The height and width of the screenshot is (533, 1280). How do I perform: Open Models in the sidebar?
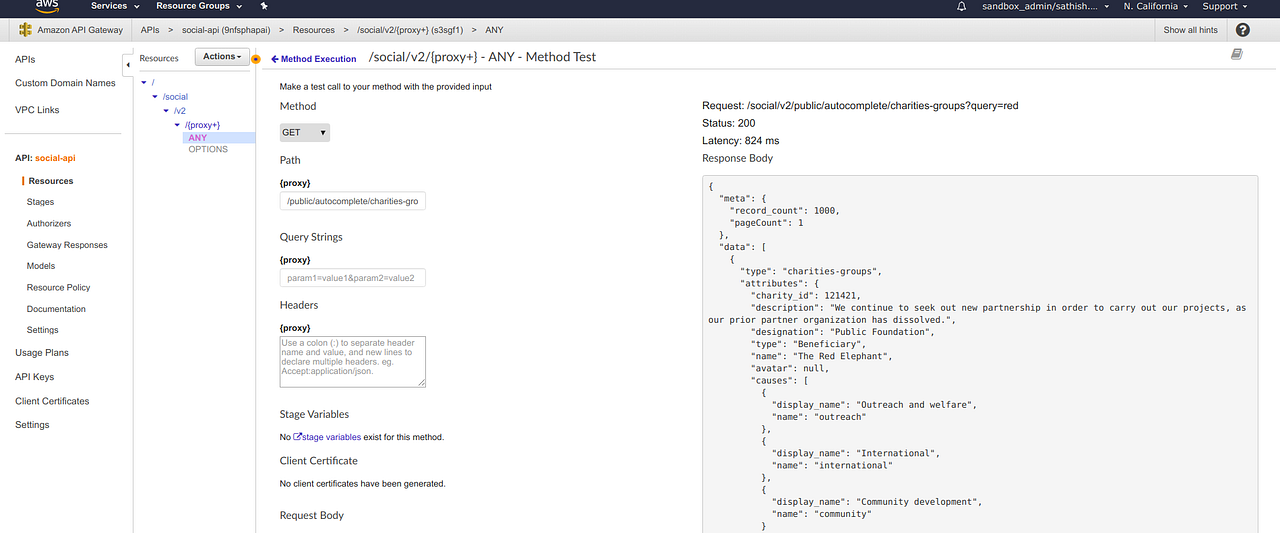[41, 266]
